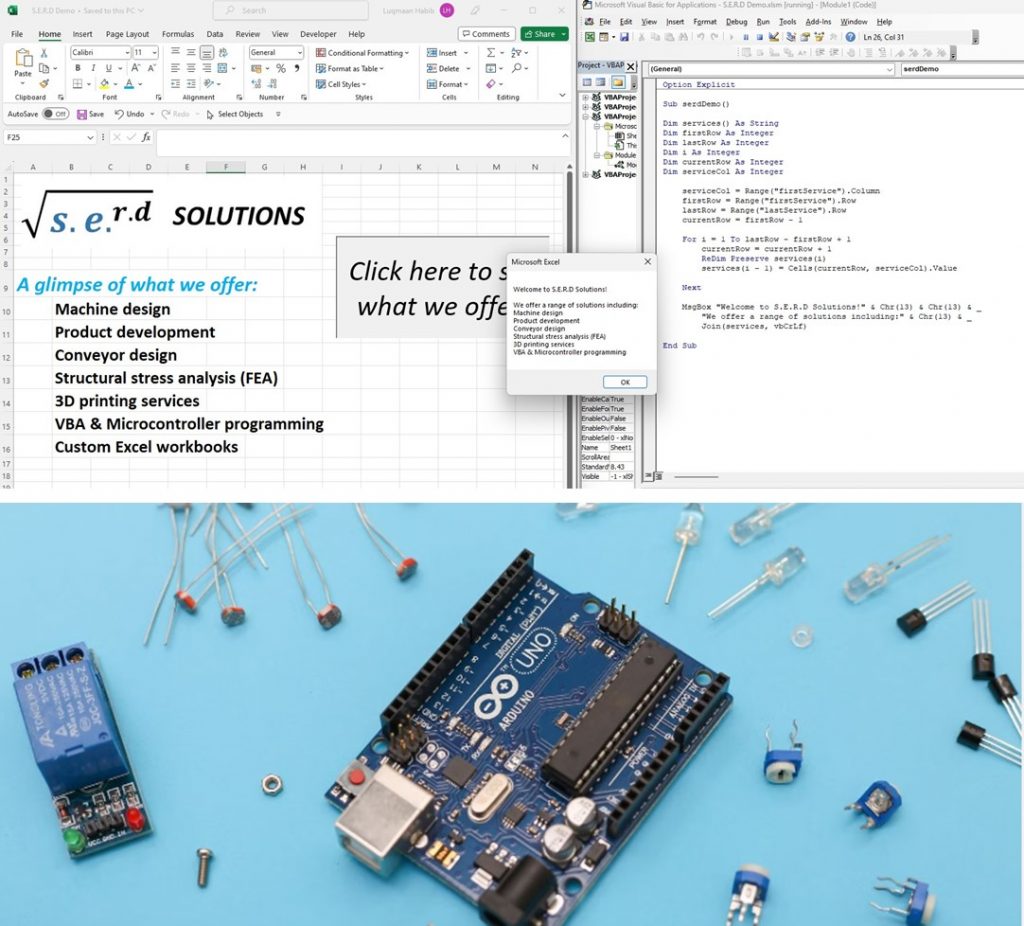The image size is (1024, 926).
Task: Expand the first VBAProject tree node
Action: point(586,97)
